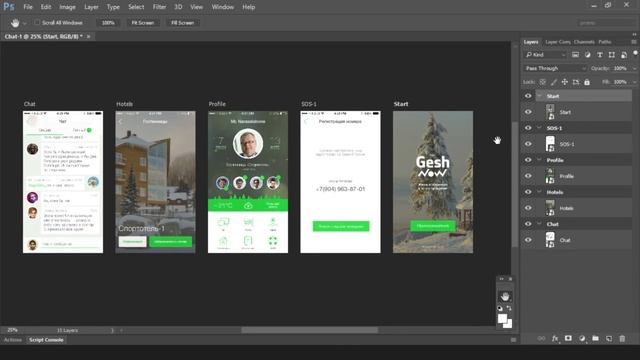
Task: Open the Opacity dropdown arrow
Action: pos(634,69)
